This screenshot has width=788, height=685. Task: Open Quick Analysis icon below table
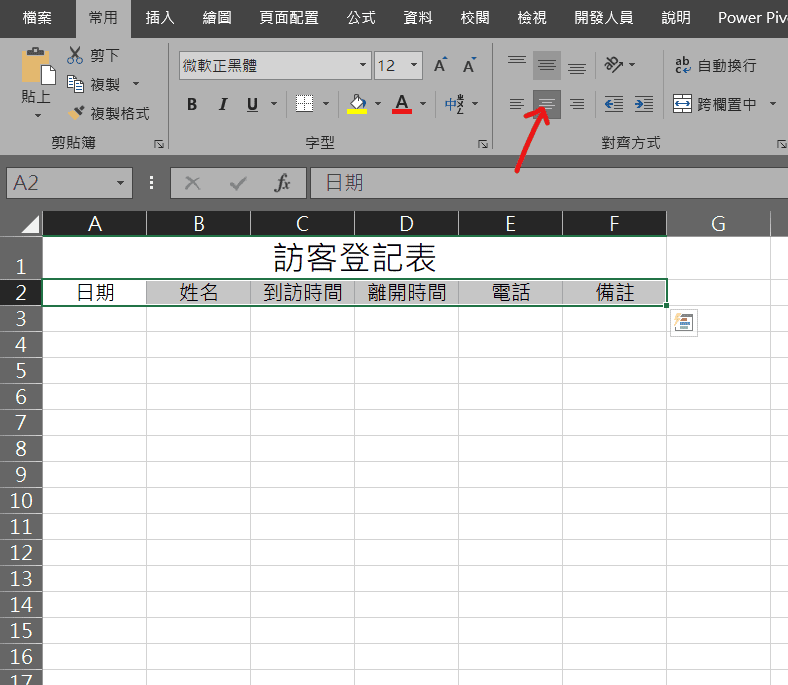click(683, 322)
